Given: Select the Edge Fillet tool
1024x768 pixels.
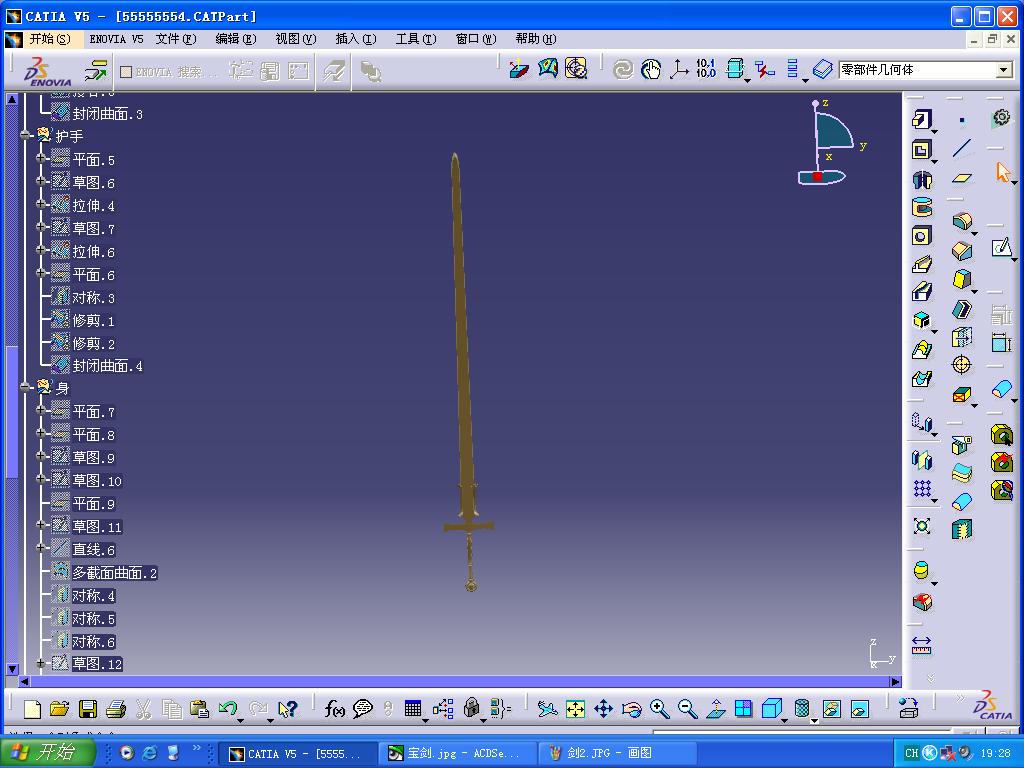Looking at the screenshot, I should [961, 221].
